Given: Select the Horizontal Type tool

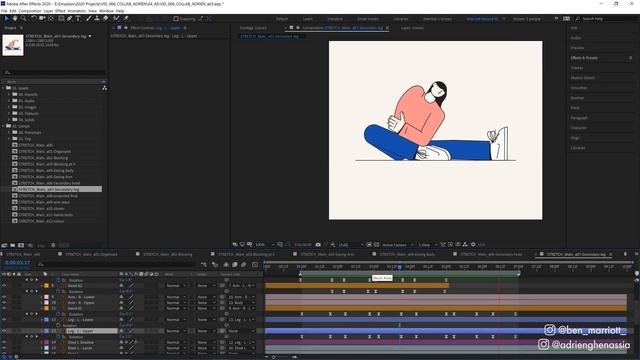Looking at the screenshot, I should pos(78,18).
